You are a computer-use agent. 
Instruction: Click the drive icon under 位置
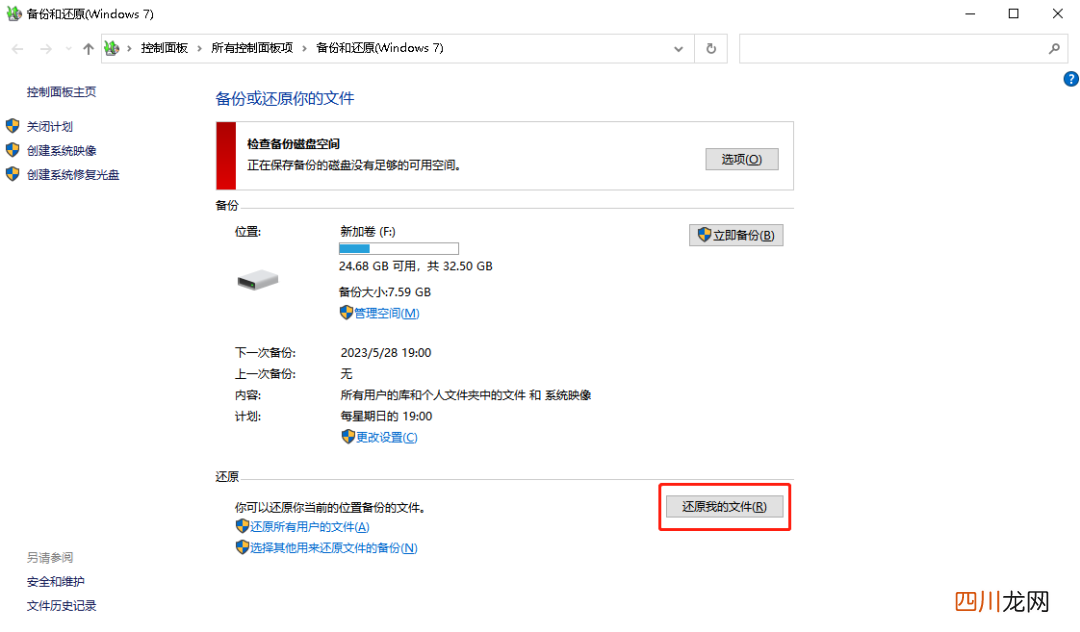click(258, 280)
